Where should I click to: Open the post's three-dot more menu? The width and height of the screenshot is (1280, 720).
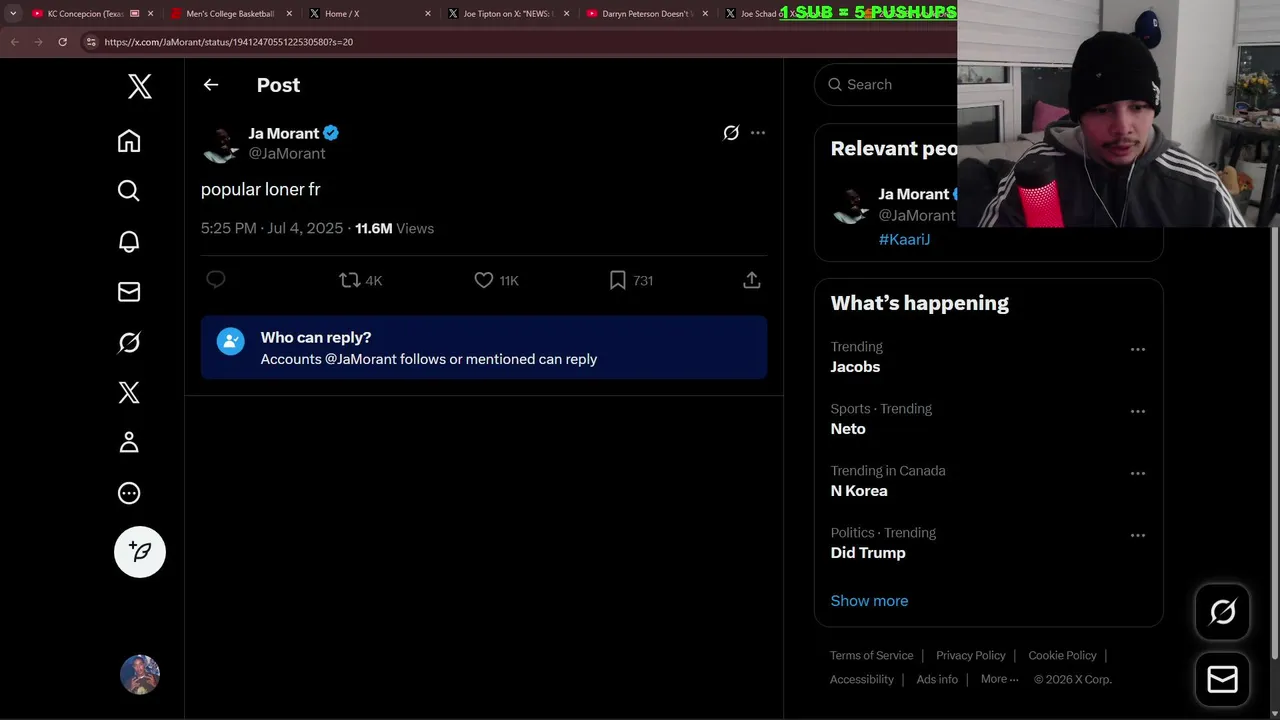click(758, 133)
